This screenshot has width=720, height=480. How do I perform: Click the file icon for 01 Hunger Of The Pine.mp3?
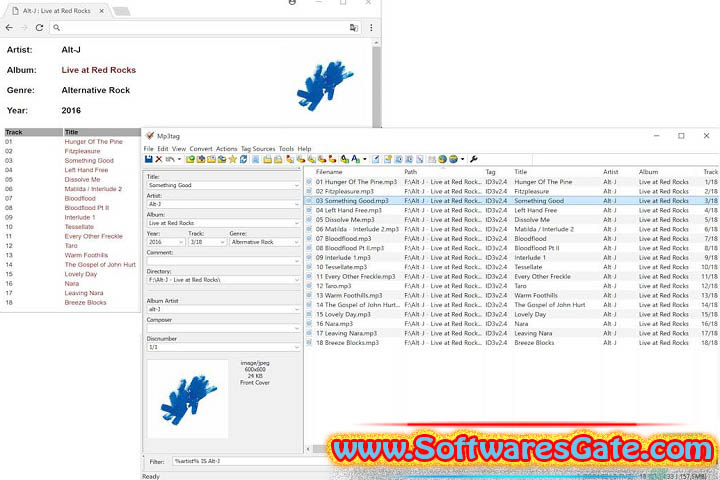(309, 182)
